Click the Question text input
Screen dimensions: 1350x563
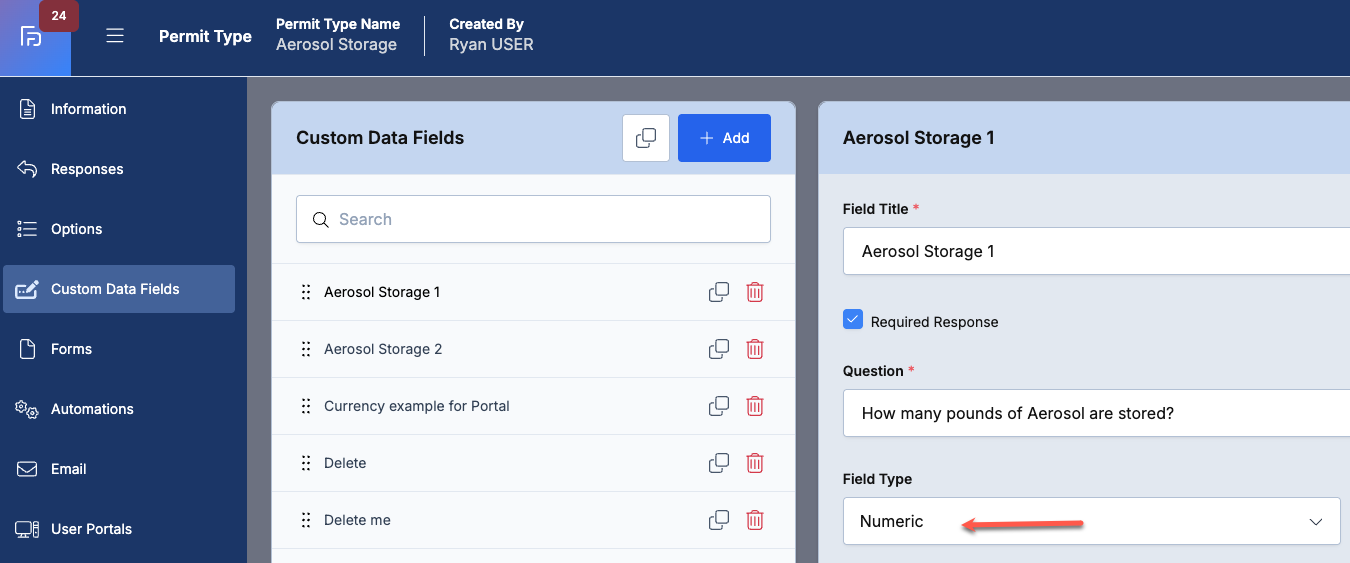(x=1096, y=413)
